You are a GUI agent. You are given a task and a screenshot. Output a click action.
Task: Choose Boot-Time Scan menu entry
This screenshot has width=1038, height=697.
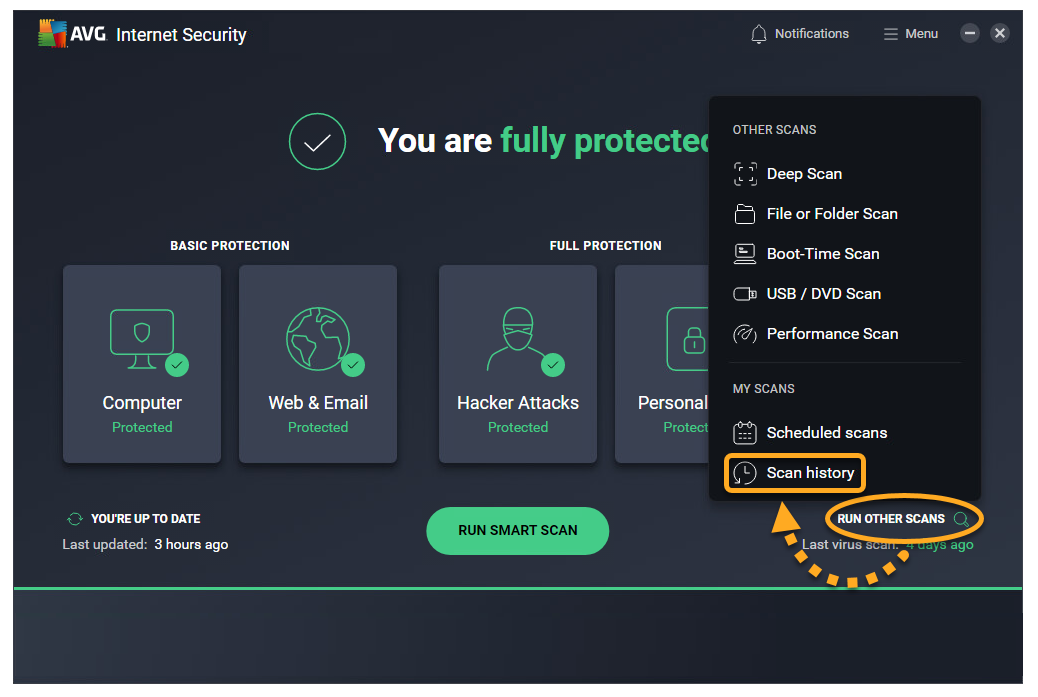coord(822,254)
